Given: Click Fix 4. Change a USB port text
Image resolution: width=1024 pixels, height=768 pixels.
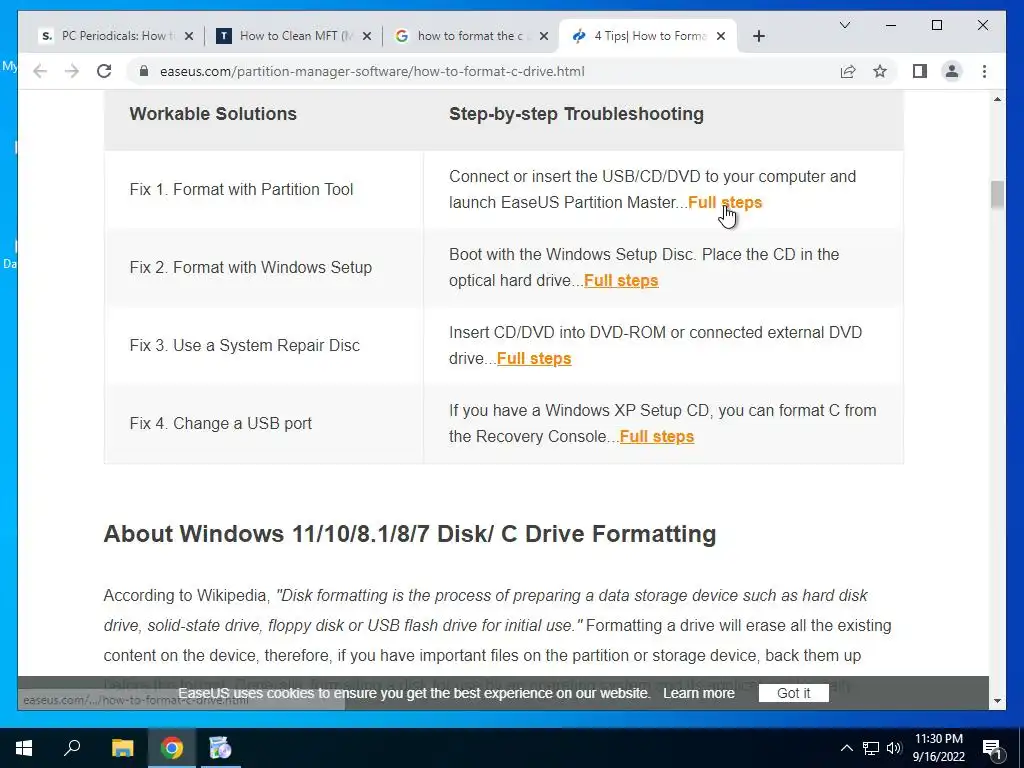Looking at the screenshot, I should (x=221, y=423).
